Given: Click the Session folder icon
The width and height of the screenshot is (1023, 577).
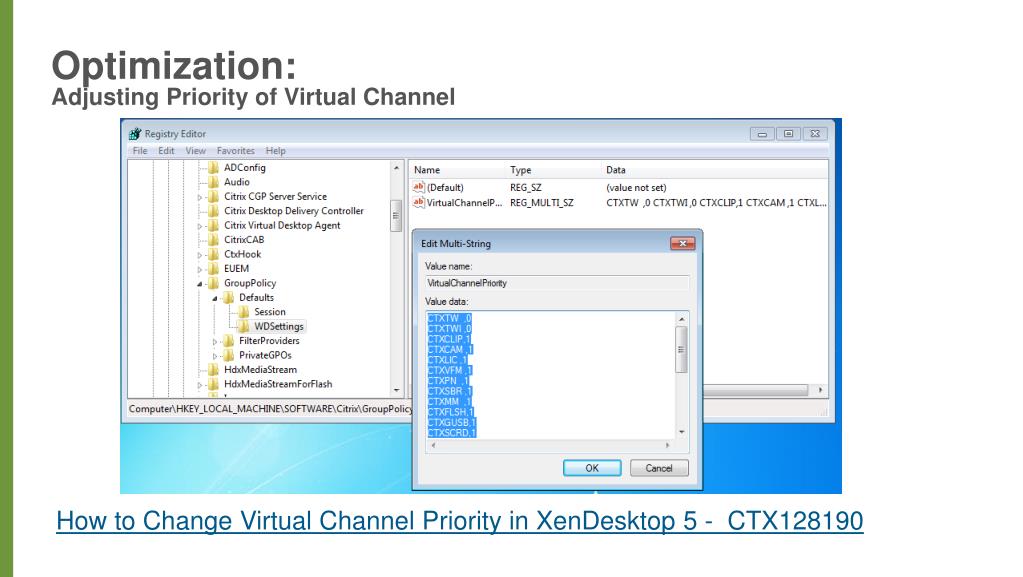Looking at the screenshot, I should 243,312.
